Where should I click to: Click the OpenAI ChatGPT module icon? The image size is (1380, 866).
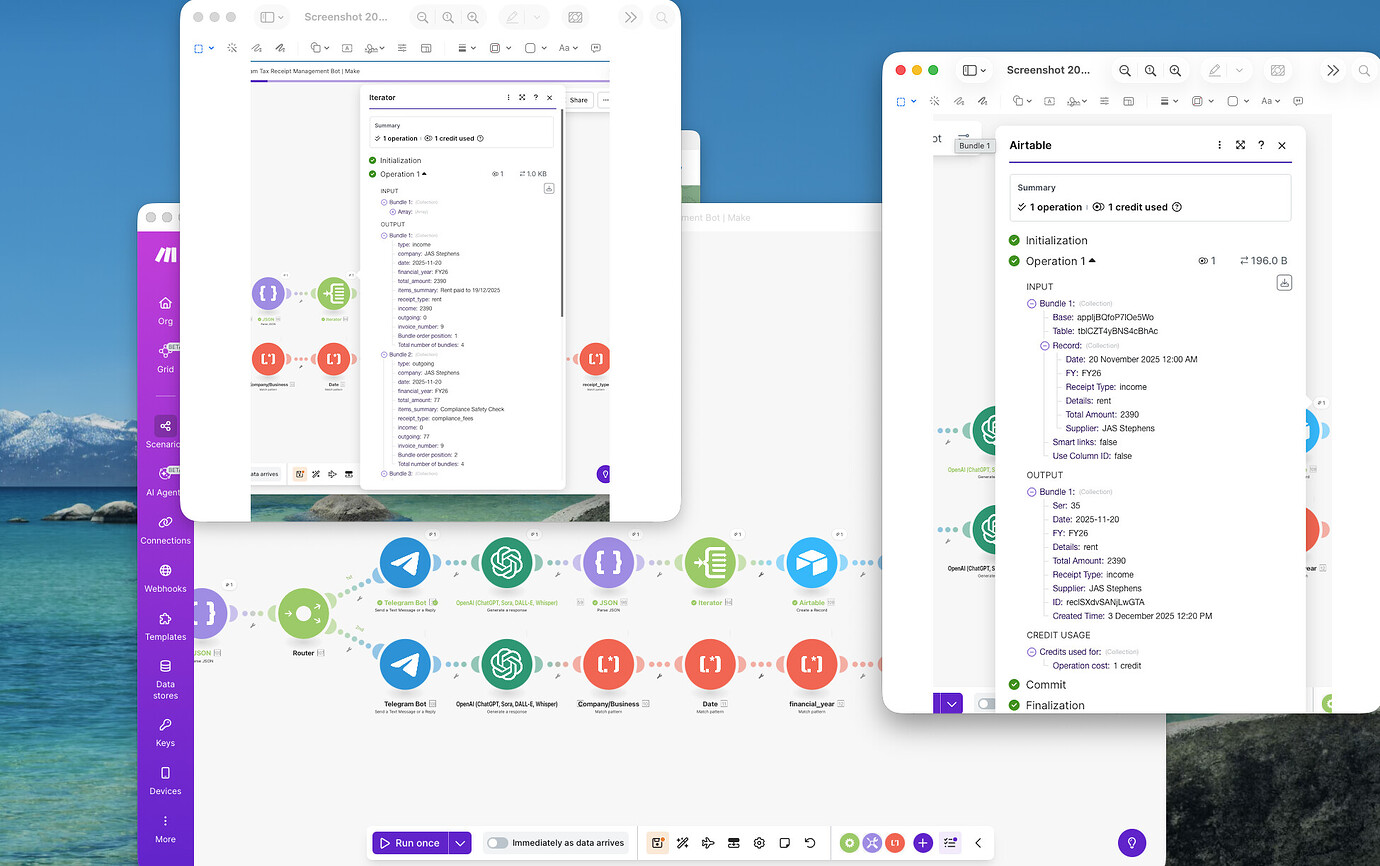(507, 562)
